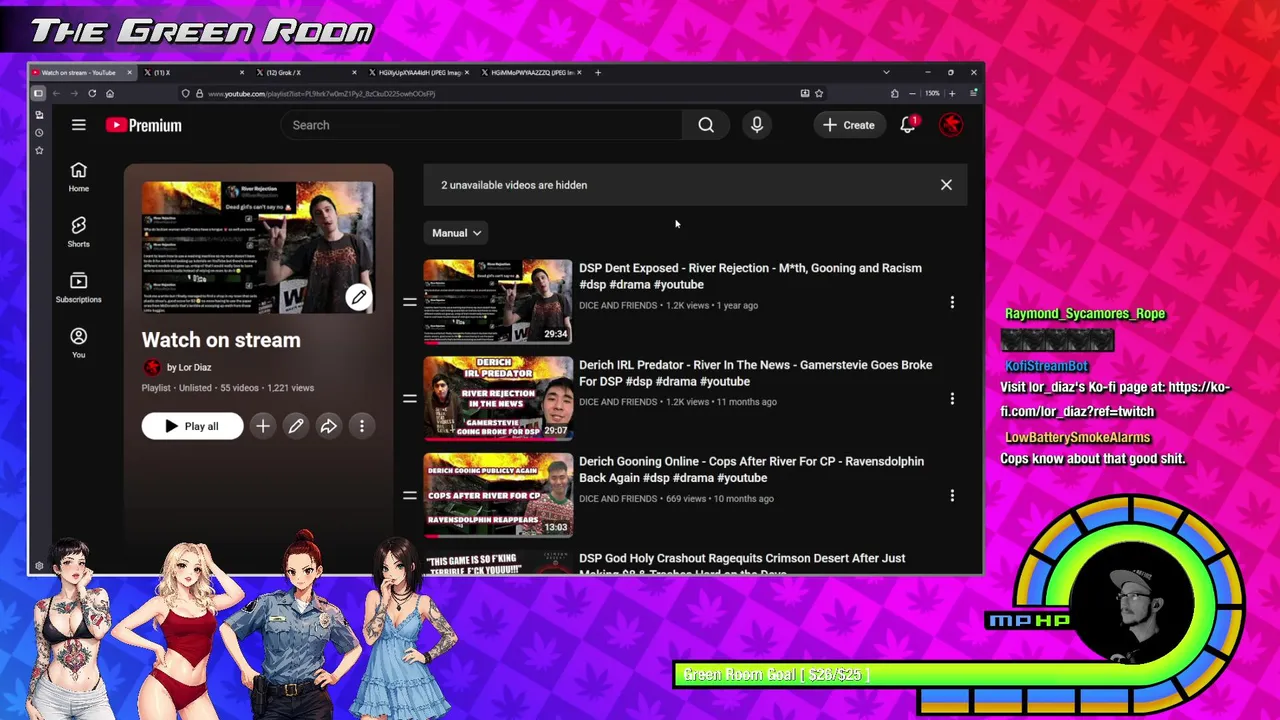Viewport: 1280px width, 720px height.
Task: Click the browser address bar URL
Action: tap(321, 93)
